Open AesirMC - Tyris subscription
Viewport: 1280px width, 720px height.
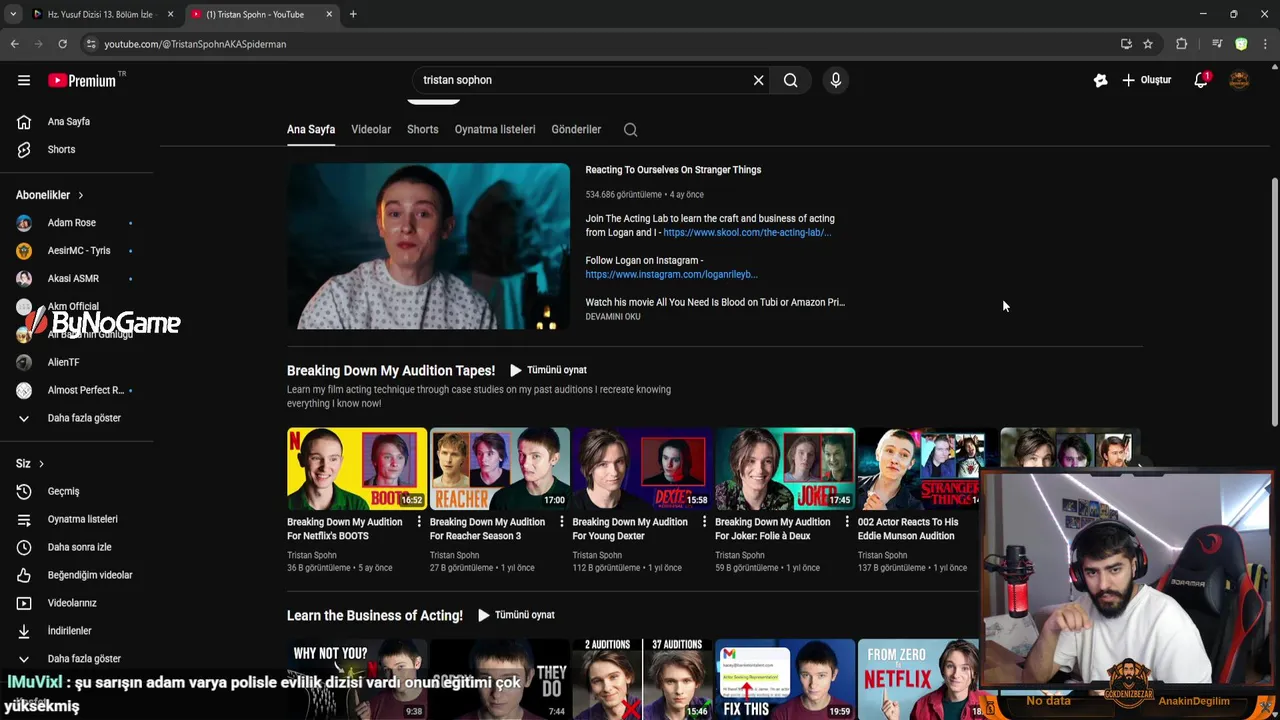pyautogui.click(x=79, y=251)
